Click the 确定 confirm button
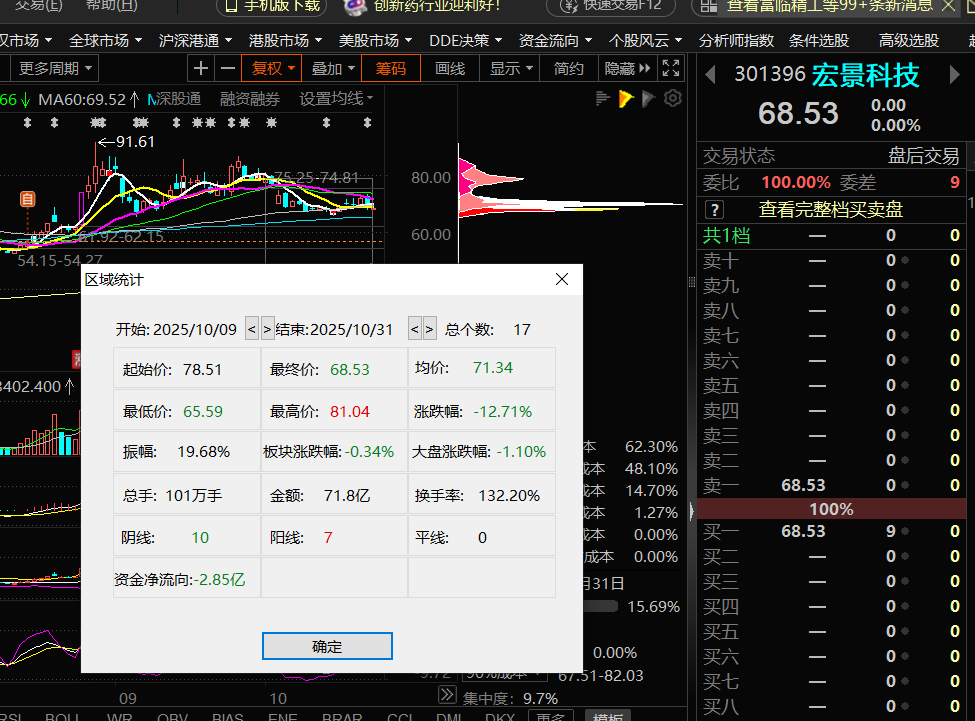 [327, 646]
